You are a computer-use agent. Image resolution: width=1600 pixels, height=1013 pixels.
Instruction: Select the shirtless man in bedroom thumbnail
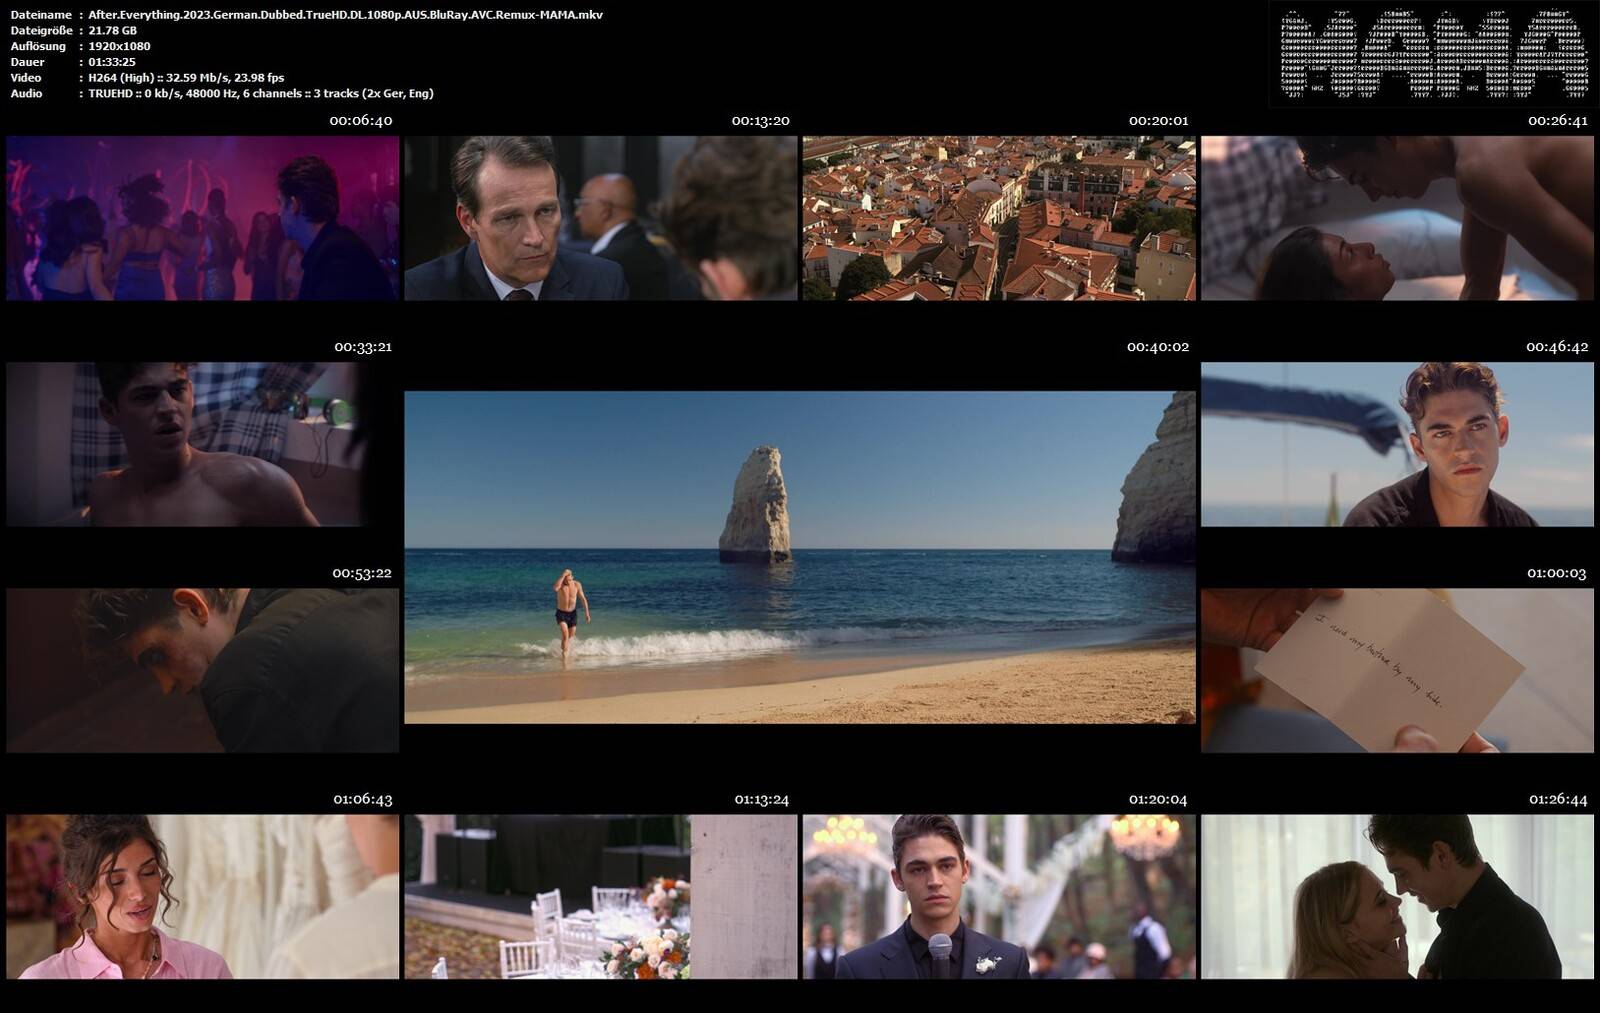click(x=202, y=444)
